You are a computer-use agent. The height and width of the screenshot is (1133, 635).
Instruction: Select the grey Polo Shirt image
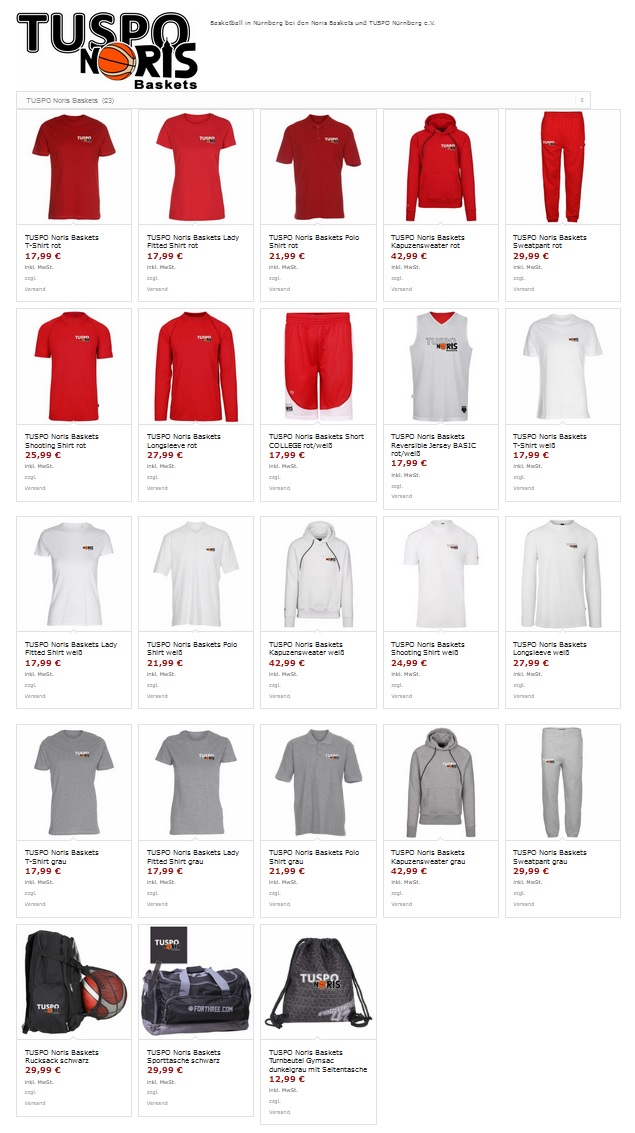click(x=319, y=783)
